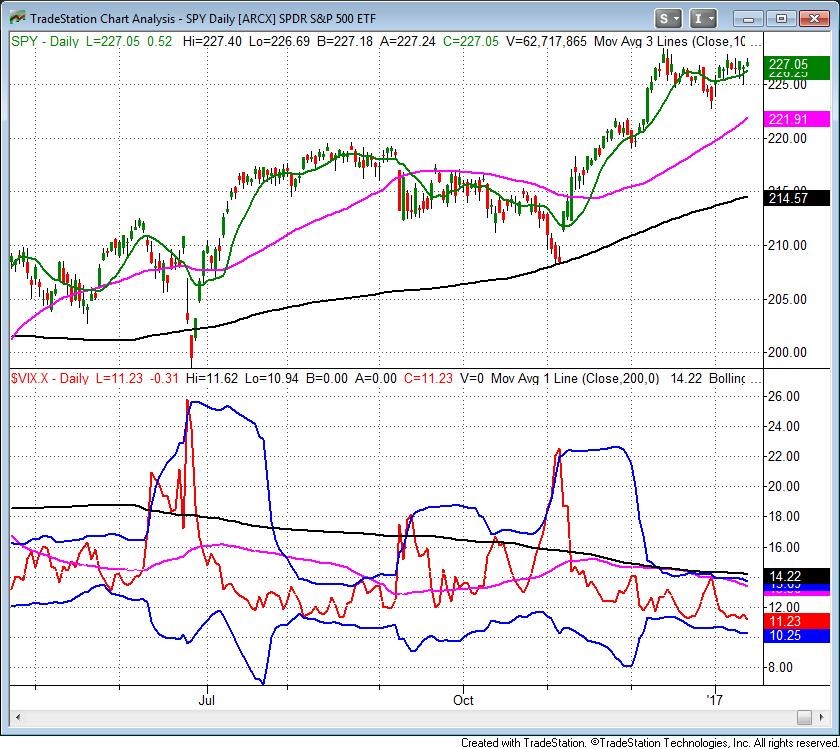Click the 'Bolling' indicator label in VIX line
The width and height of the screenshot is (840, 749).
coord(727,378)
